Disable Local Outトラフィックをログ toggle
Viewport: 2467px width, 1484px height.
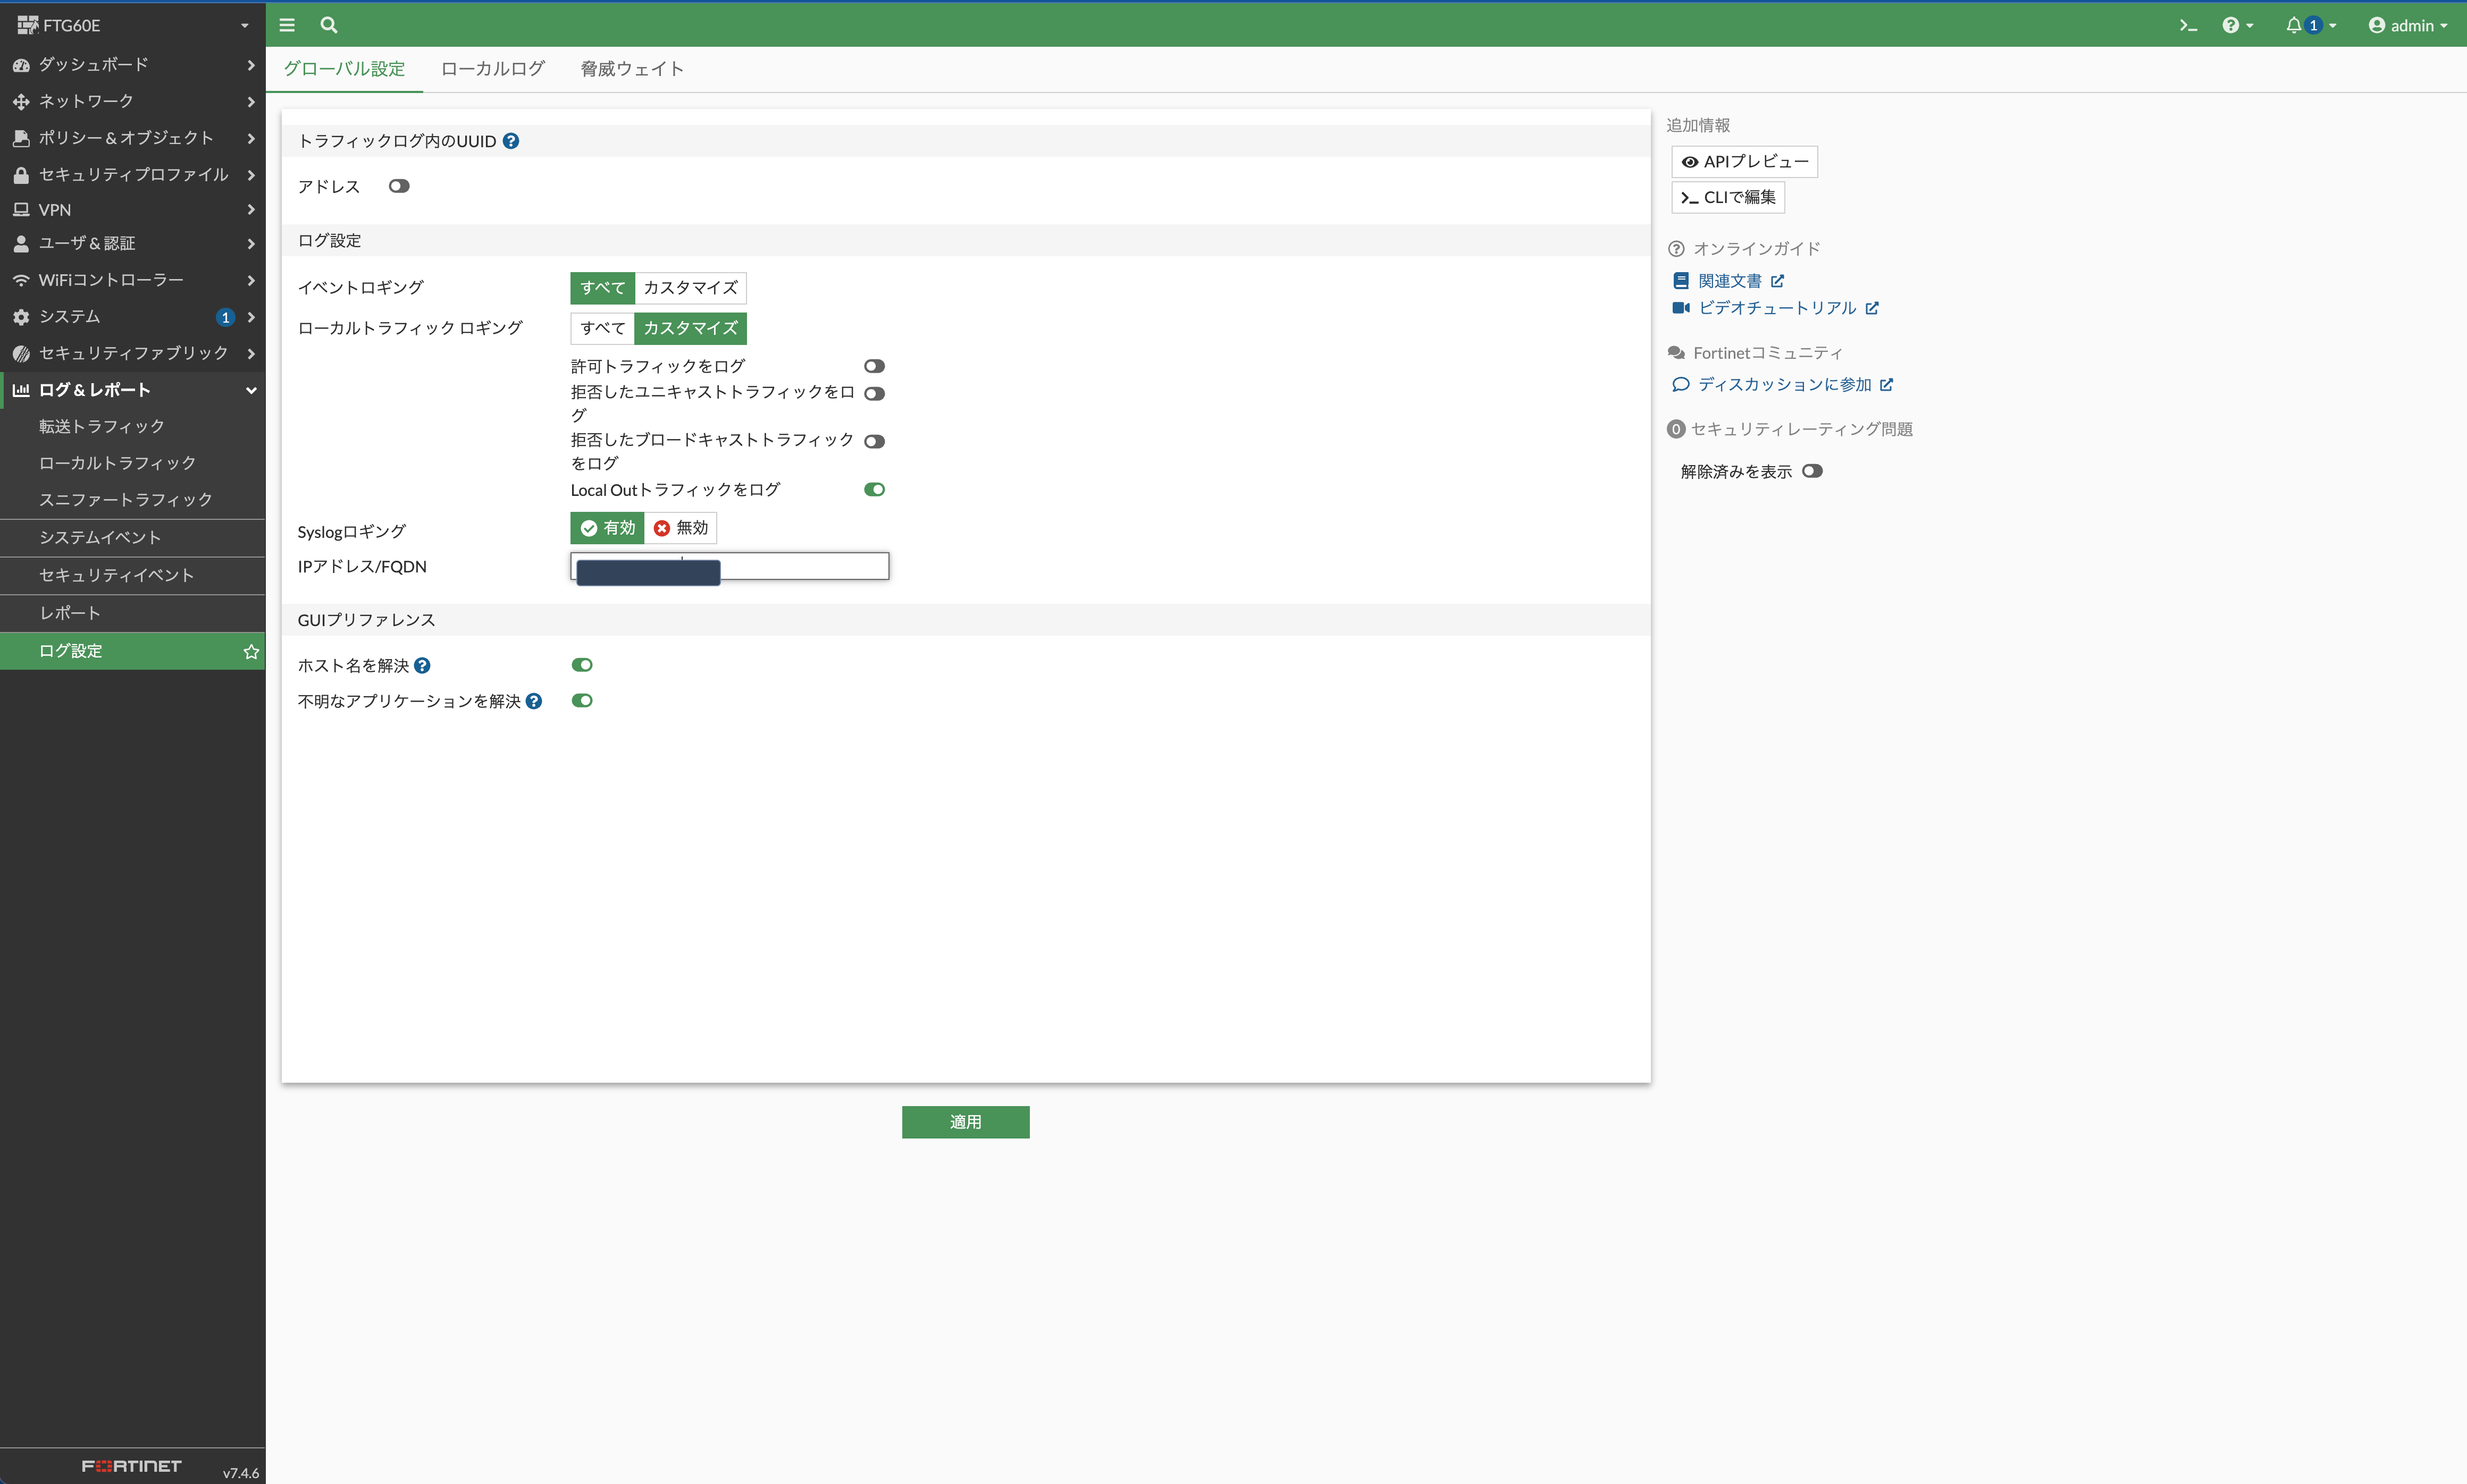tap(874, 489)
